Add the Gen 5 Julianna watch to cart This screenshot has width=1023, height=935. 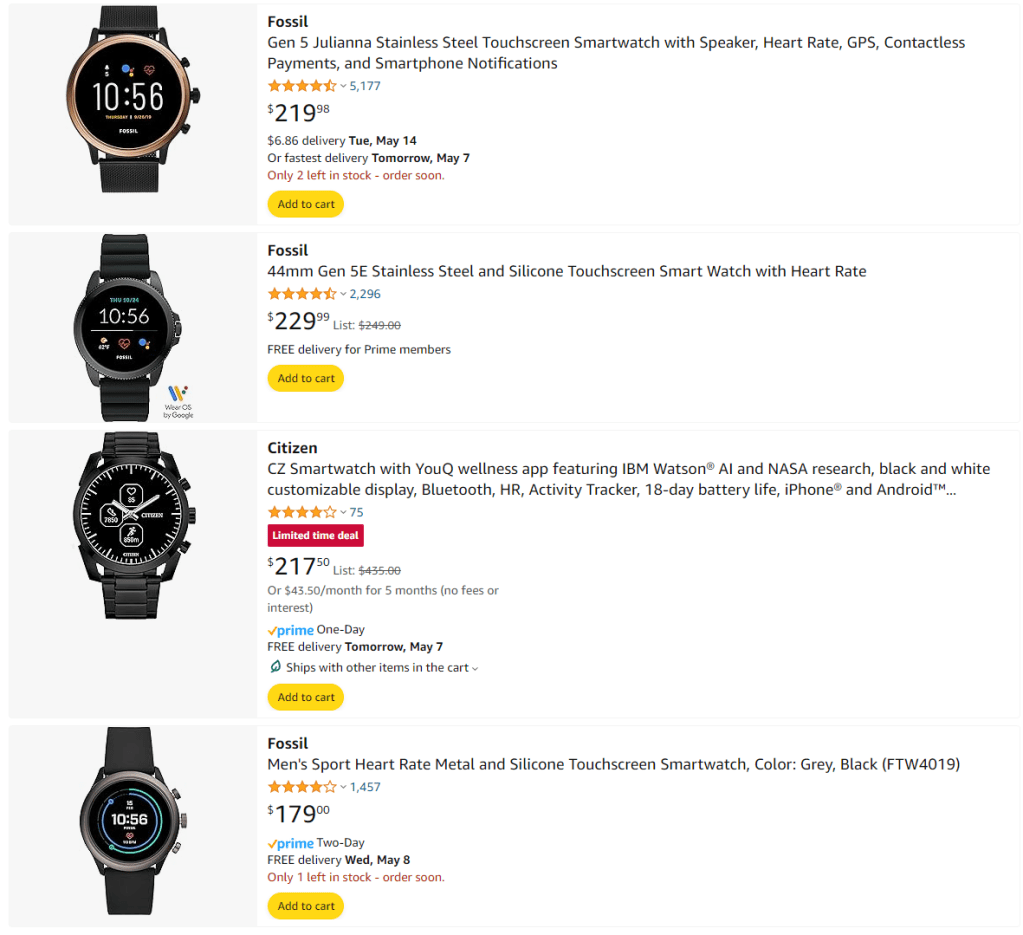305,204
